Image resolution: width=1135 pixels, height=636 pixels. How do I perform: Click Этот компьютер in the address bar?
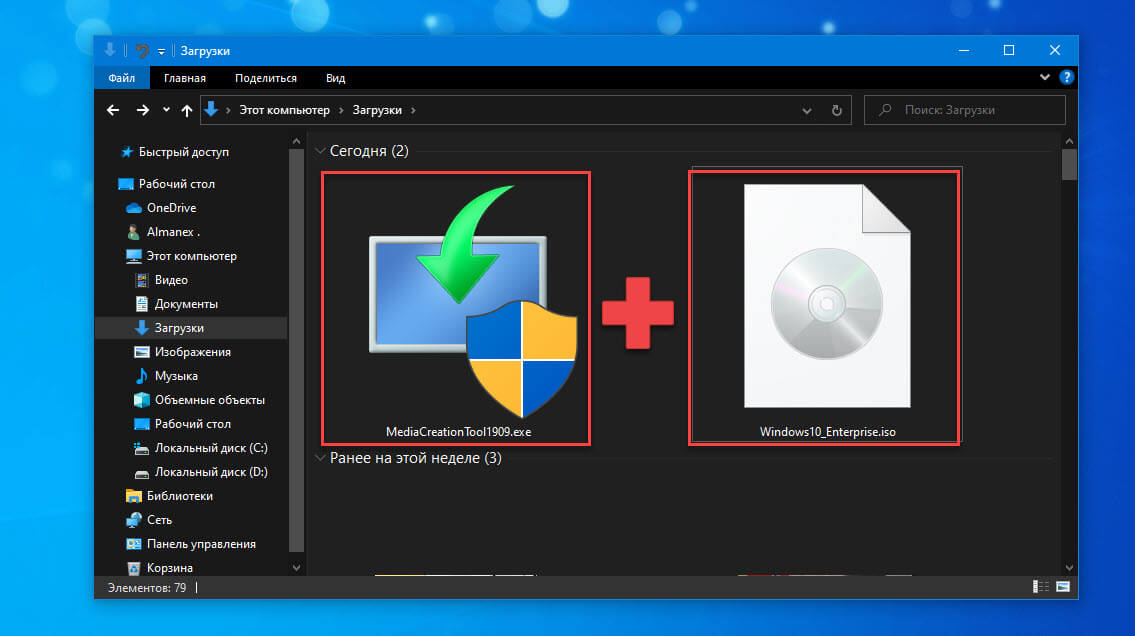[x=284, y=110]
